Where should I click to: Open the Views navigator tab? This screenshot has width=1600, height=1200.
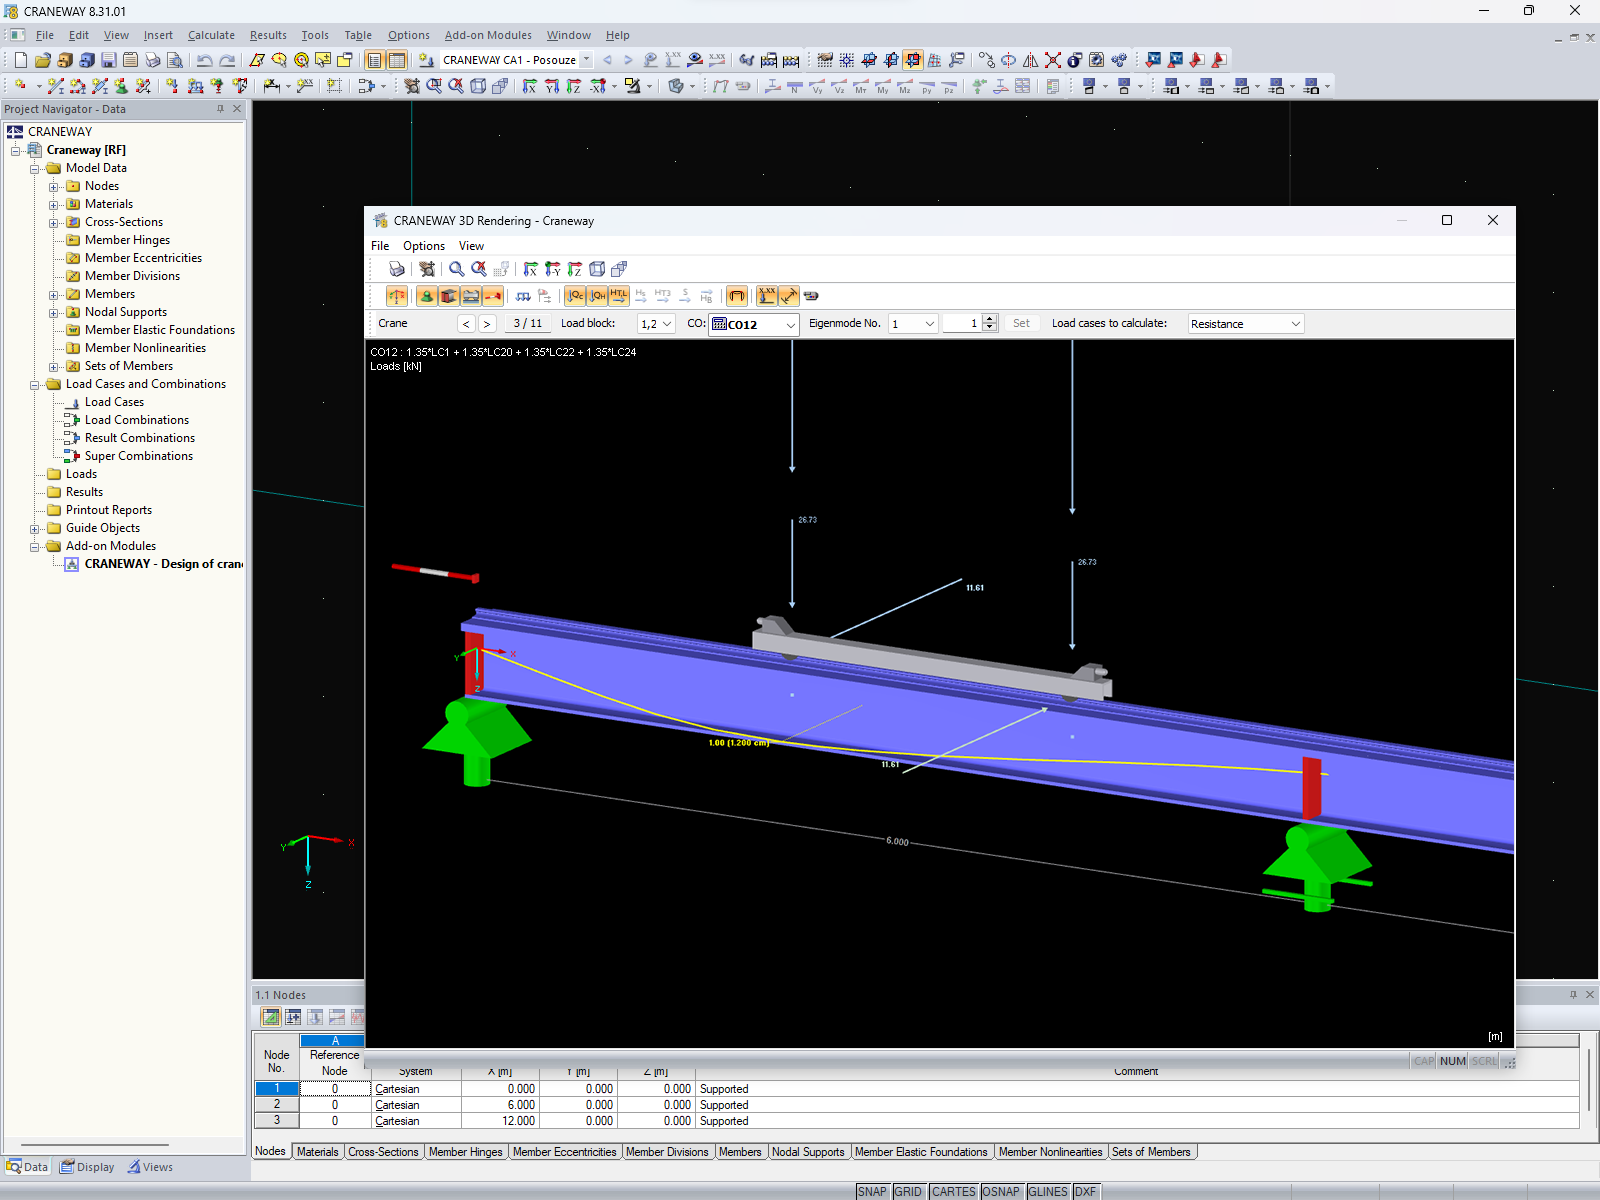click(x=150, y=1167)
